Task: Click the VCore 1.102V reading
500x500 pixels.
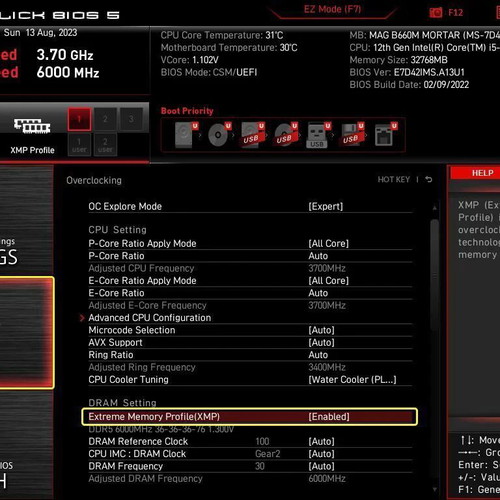Action: tap(189, 60)
